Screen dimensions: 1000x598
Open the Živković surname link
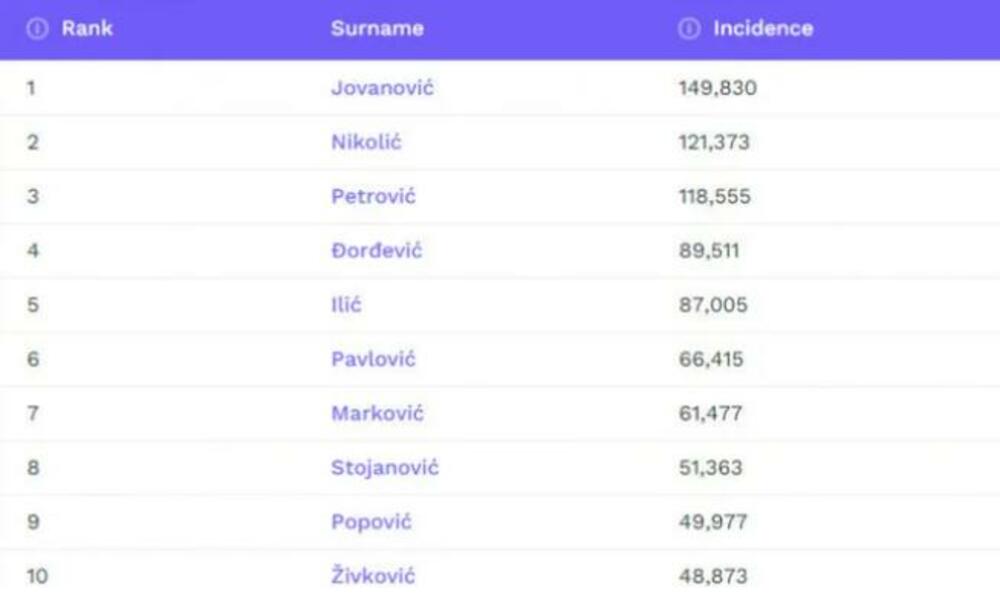pyautogui.click(x=373, y=576)
